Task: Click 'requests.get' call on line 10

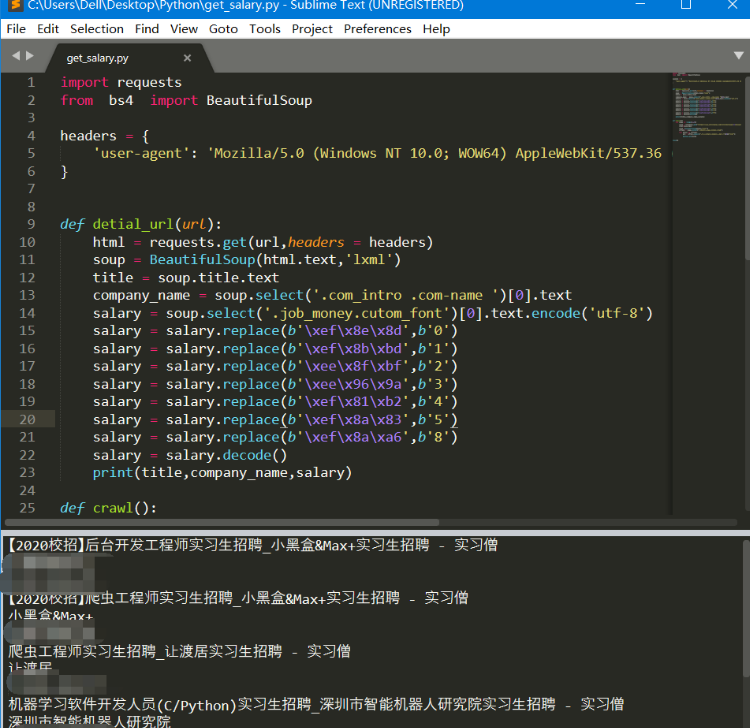Action: coord(198,243)
